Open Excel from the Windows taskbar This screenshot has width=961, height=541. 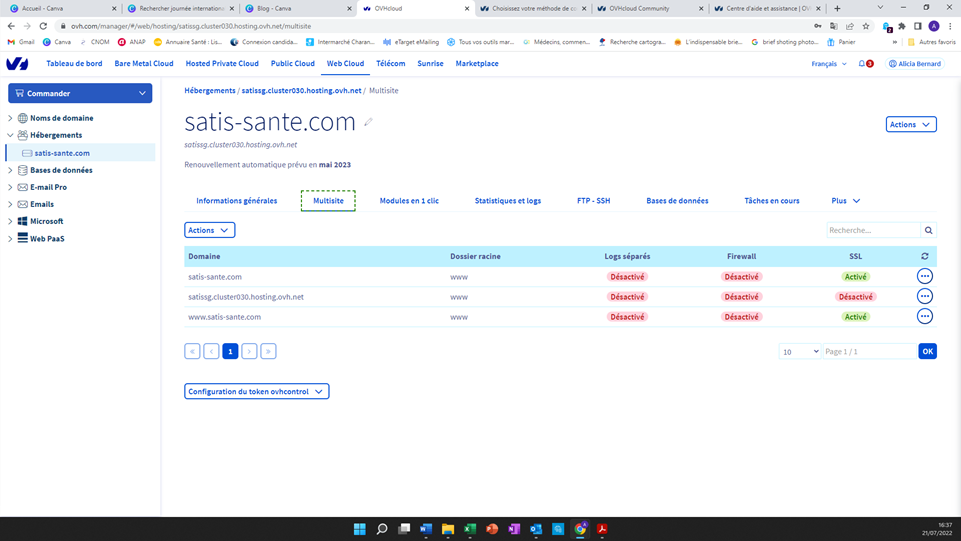pos(470,529)
